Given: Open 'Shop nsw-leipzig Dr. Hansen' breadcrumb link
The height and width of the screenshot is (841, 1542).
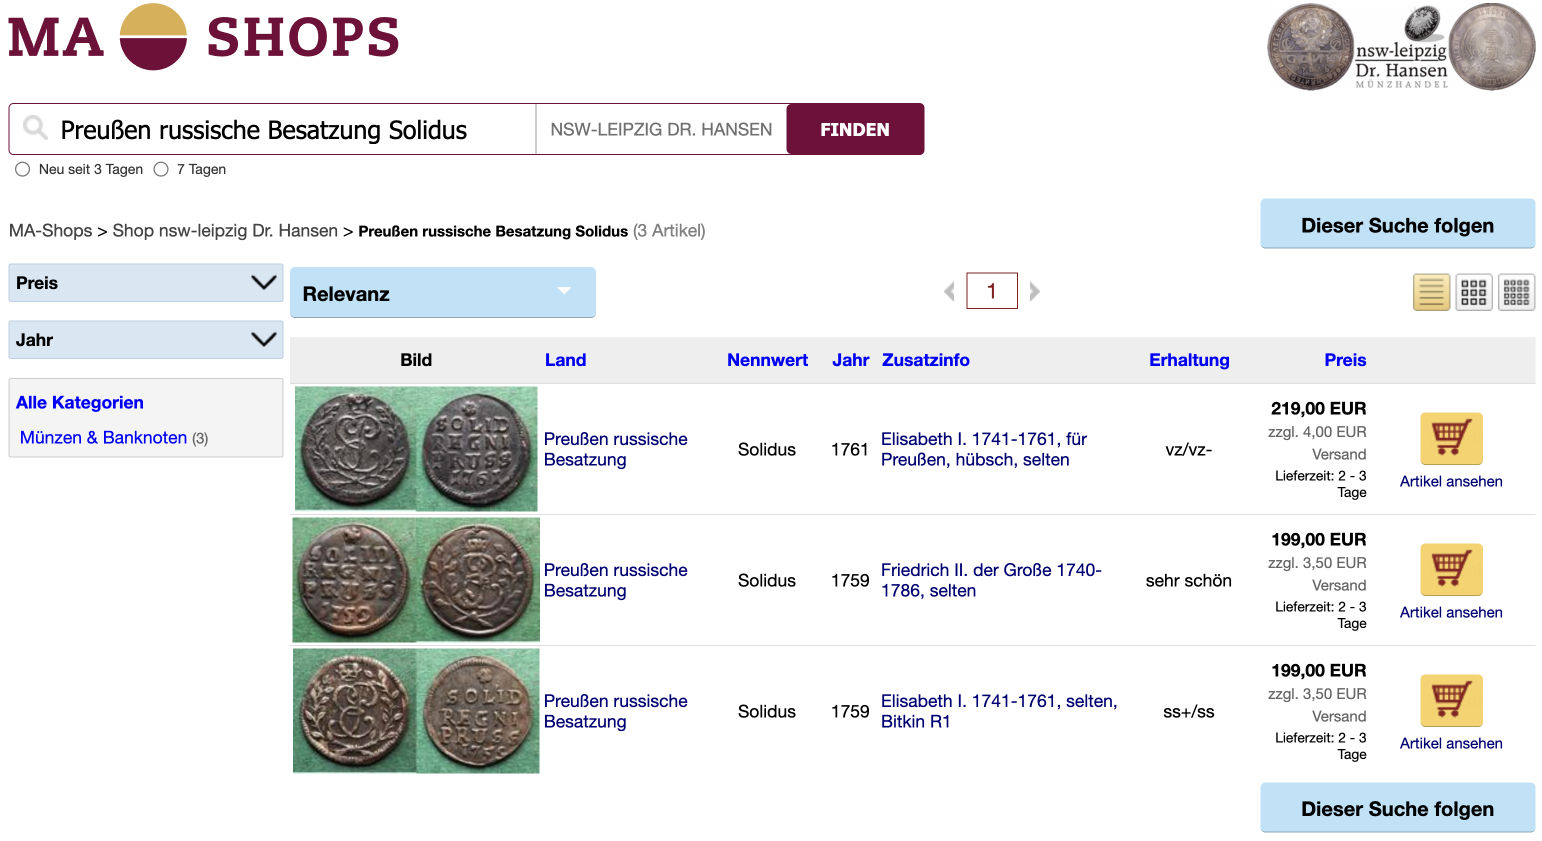Looking at the screenshot, I should tap(225, 231).
